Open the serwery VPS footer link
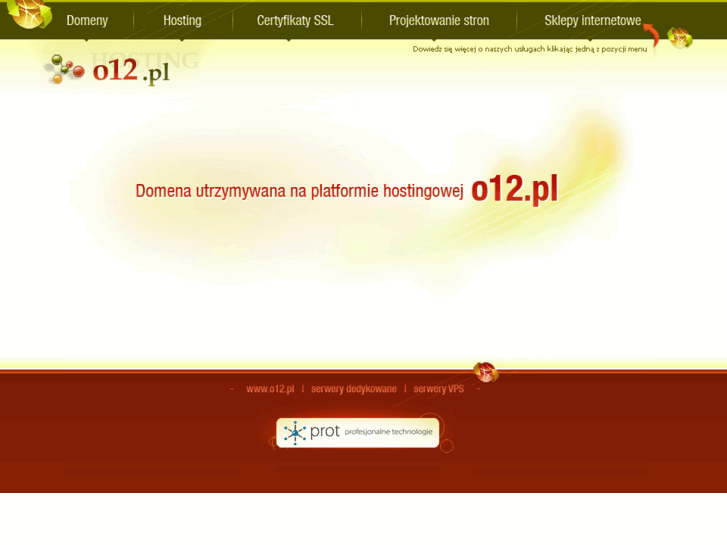The width and height of the screenshot is (727, 545). (x=439, y=389)
